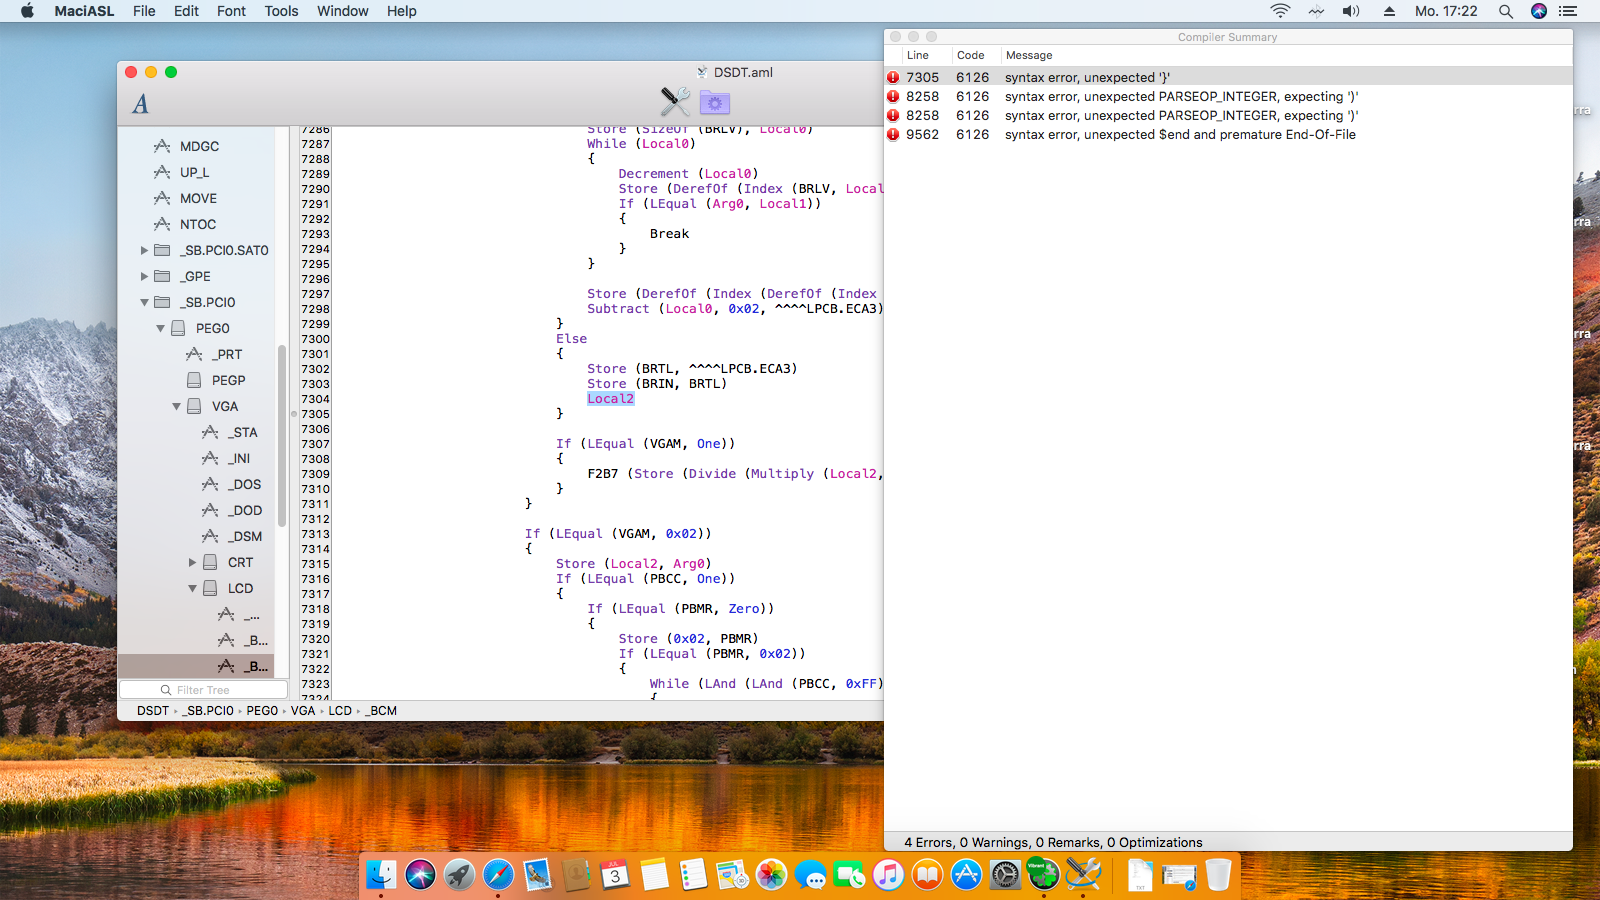Screen dimensions: 1600x900
Task: Expand the CRT device node
Action: pyautogui.click(x=192, y=563)
